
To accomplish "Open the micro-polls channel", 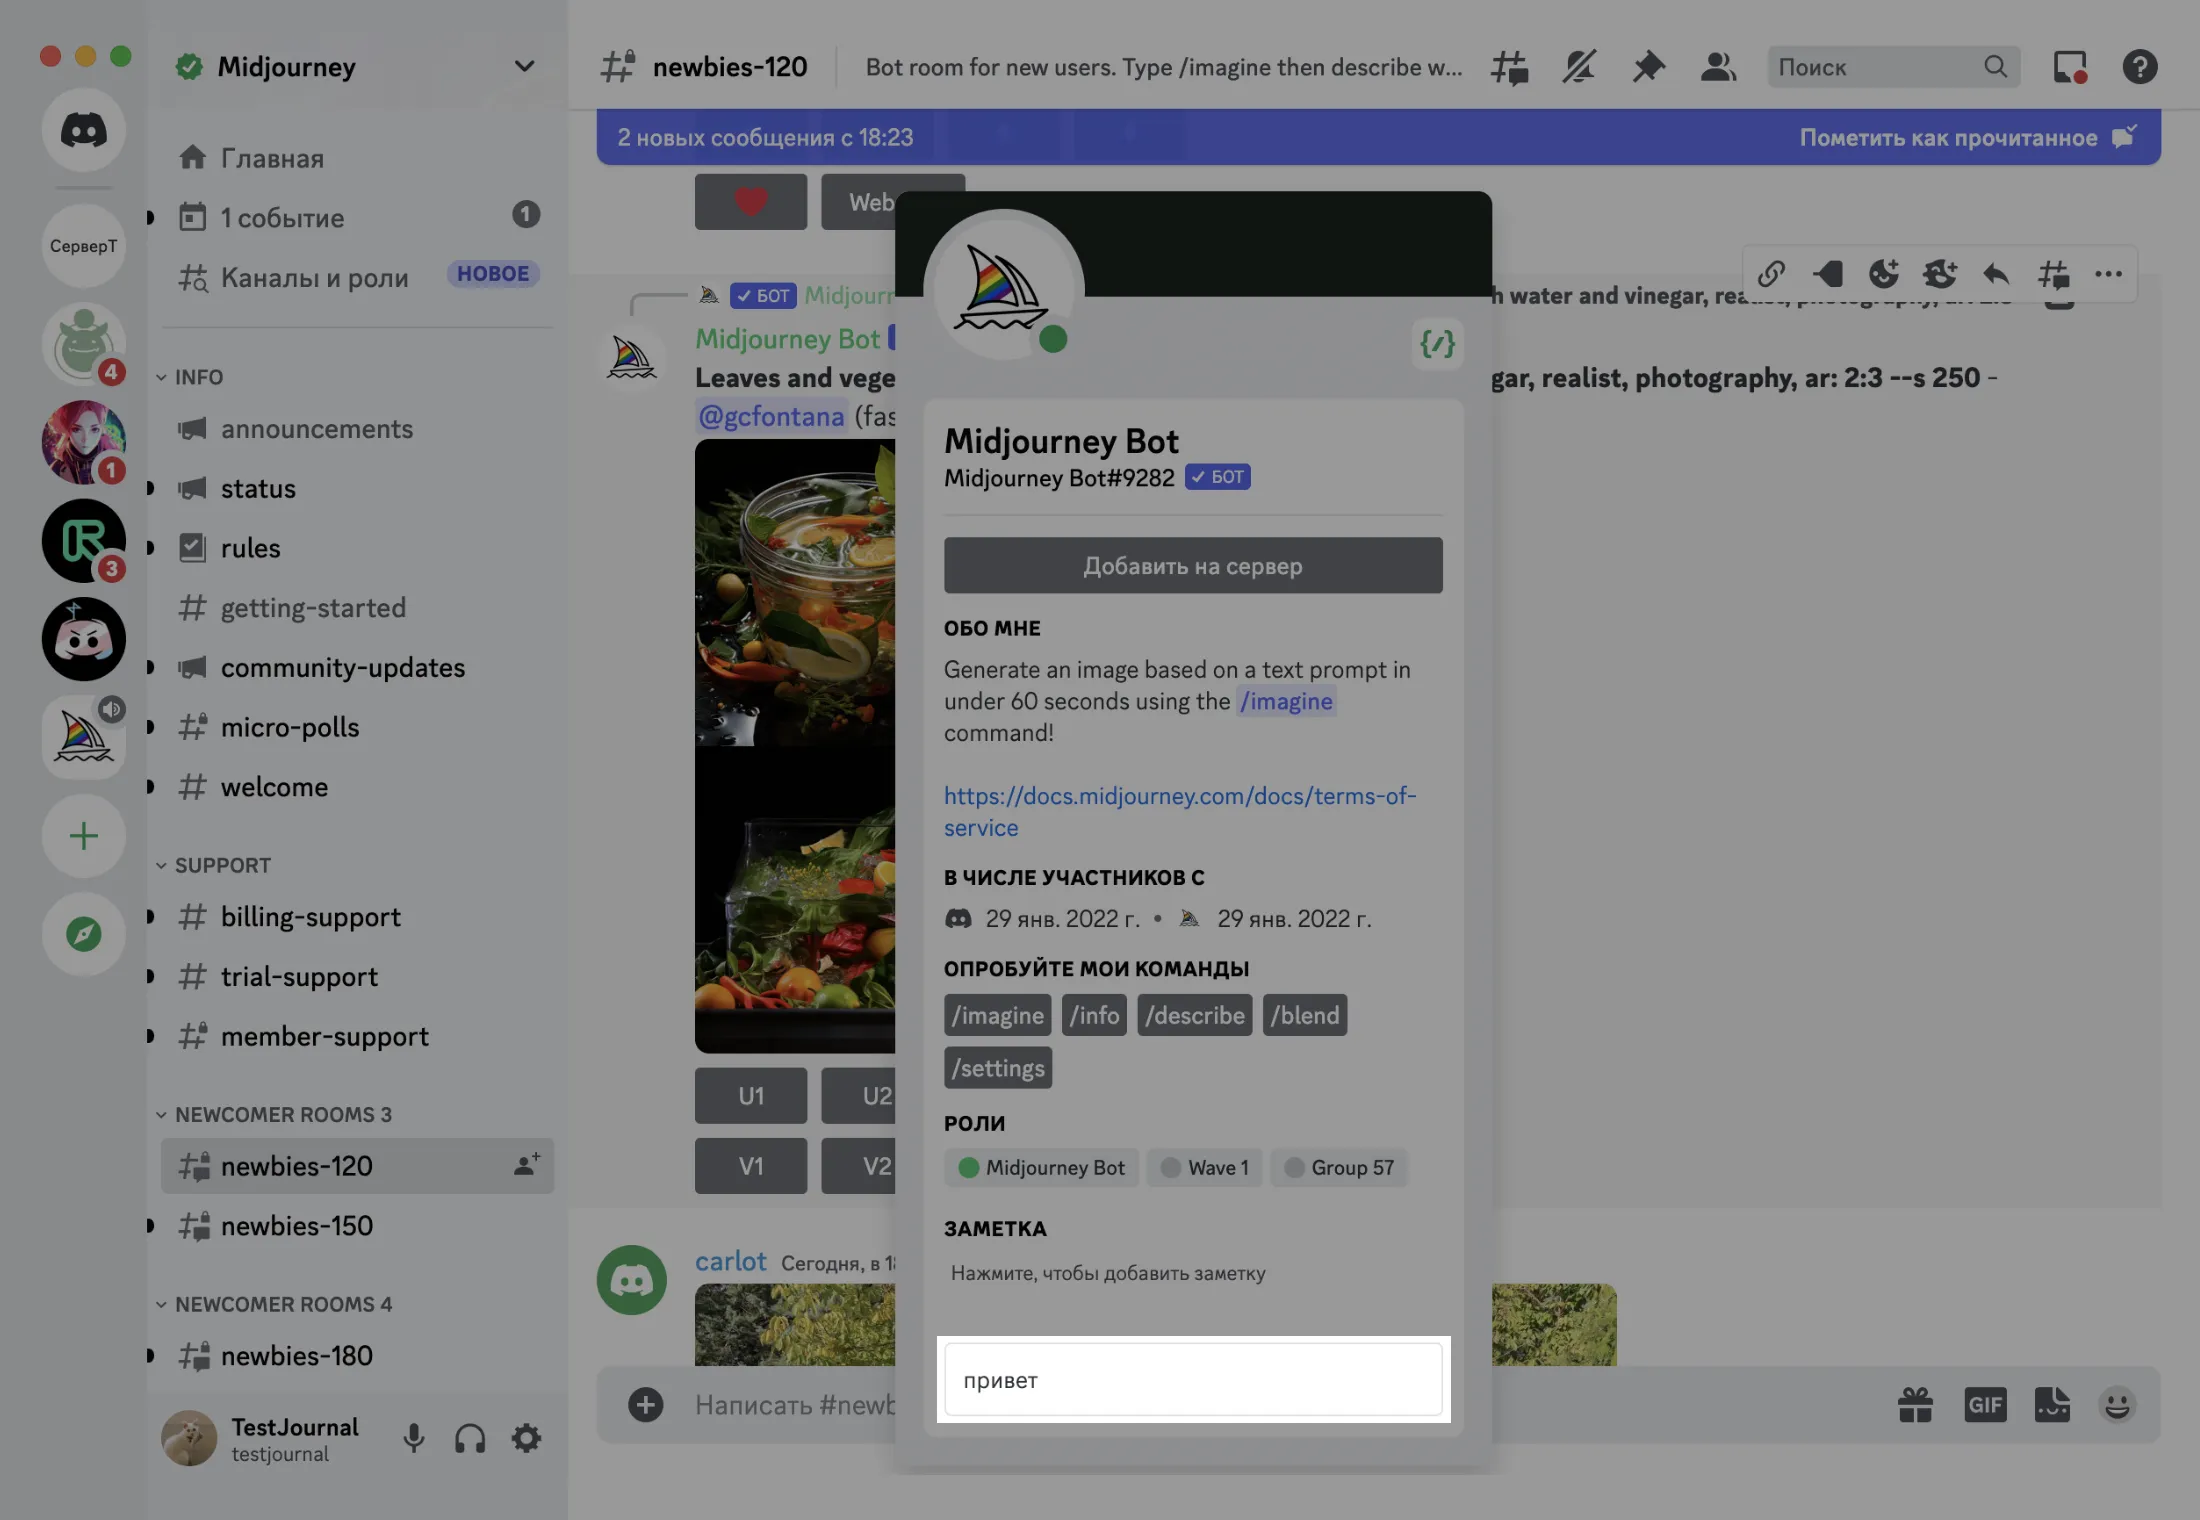I will [x=357, y=727].
